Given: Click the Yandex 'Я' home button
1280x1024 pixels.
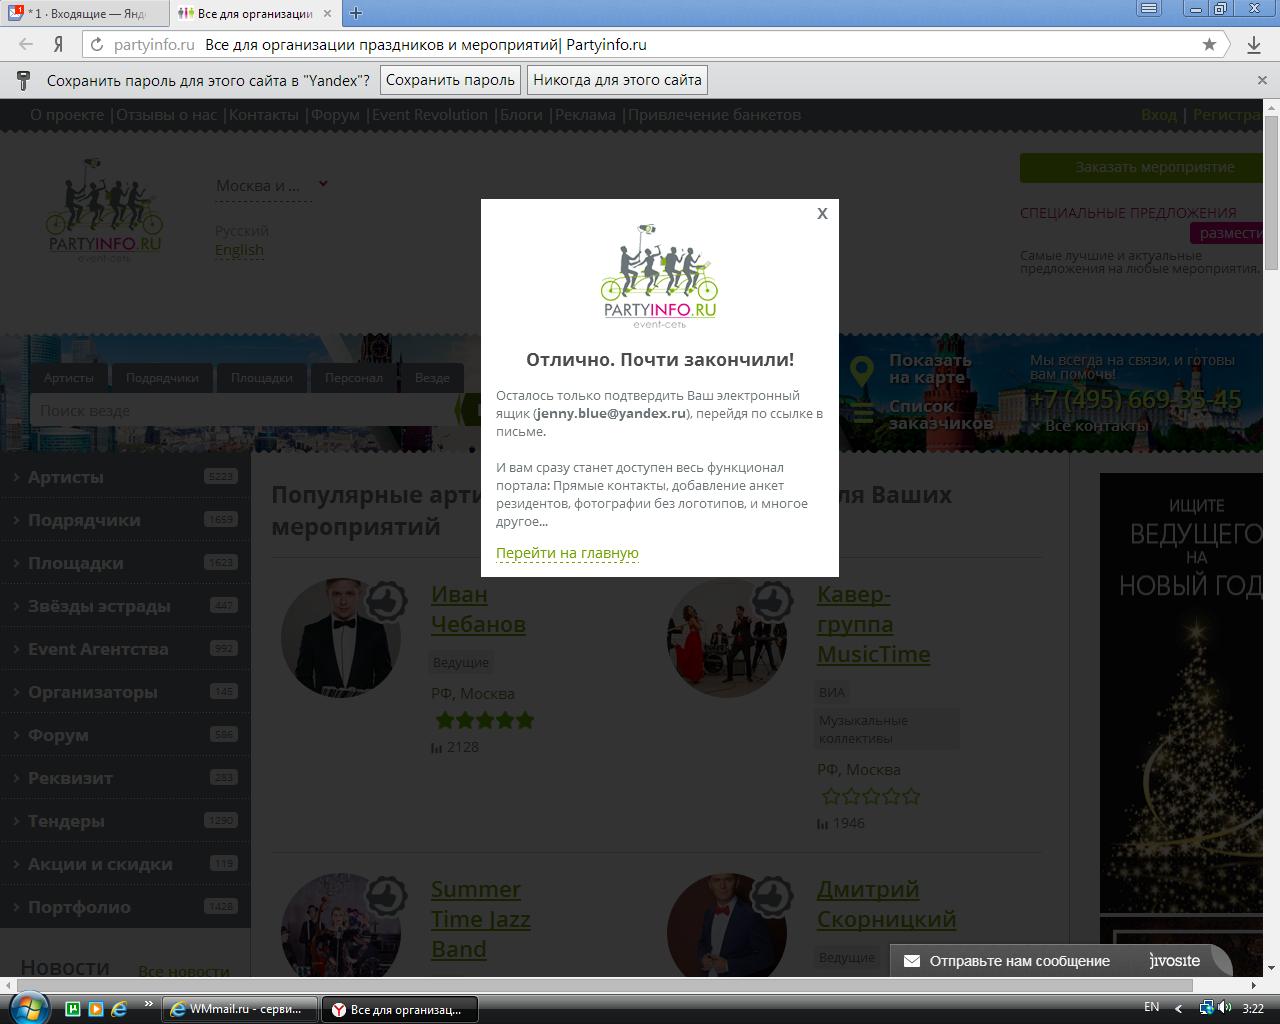Looking at the screenshot, I should click(x=59, y=44).
